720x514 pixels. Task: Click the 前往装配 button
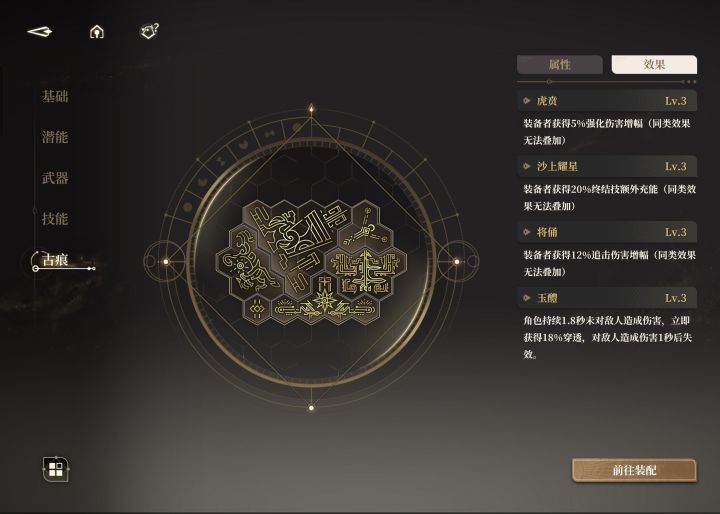coord(634,470)
